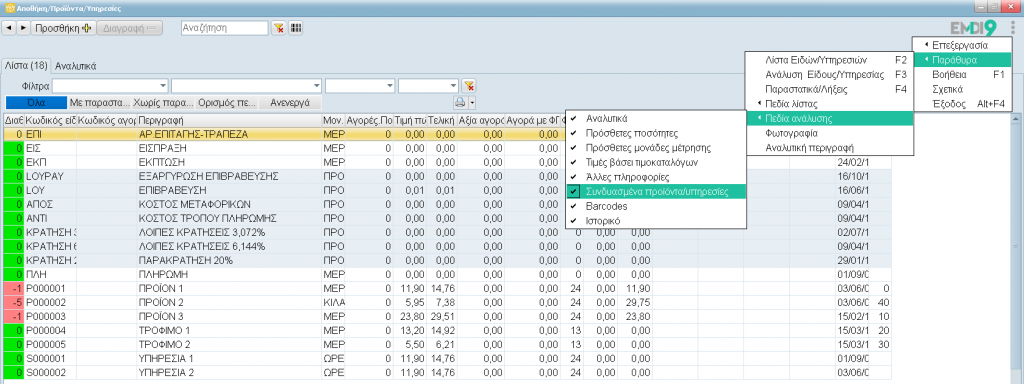Click the printer icon above the list
This screenshot has width=1024, height=384.
[x=460, y=103]
